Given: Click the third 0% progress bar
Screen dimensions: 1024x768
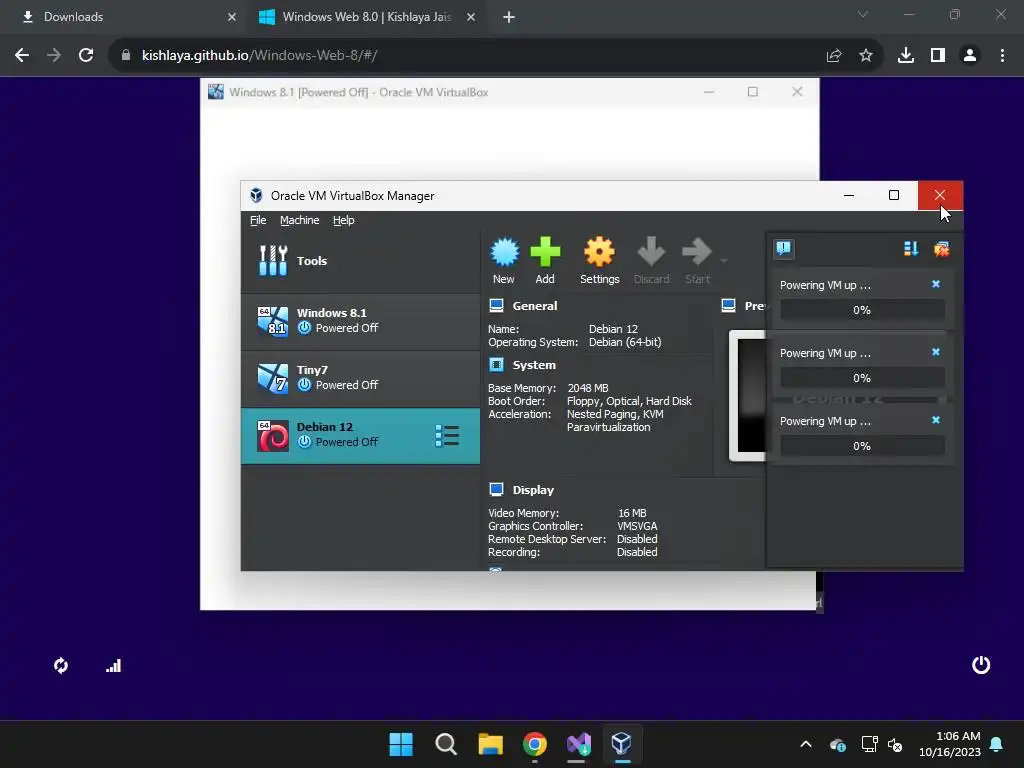Looking at the screenshot, I should coord(862,446).
